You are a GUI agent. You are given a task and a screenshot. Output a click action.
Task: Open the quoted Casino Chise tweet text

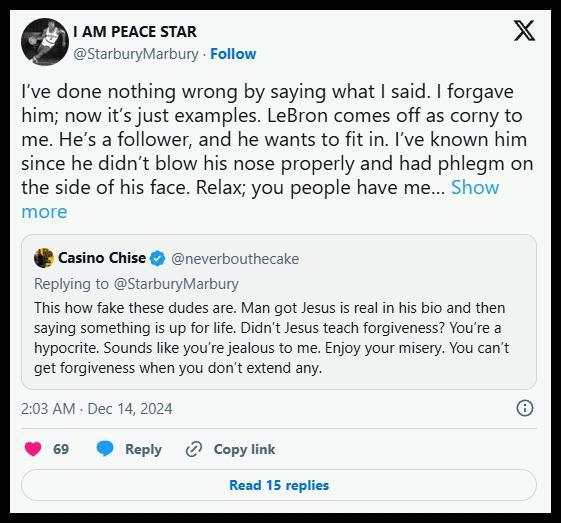tap(271, 338)
